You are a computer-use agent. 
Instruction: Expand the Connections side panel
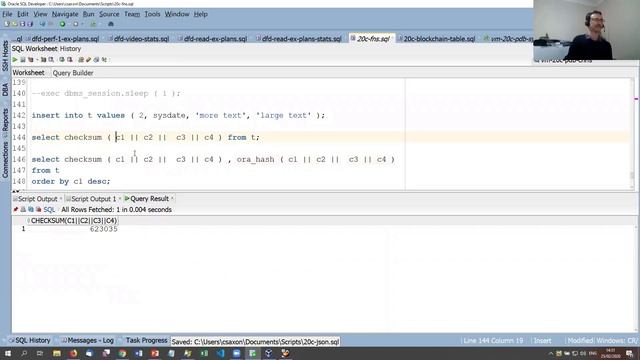[x=5, y=160]
